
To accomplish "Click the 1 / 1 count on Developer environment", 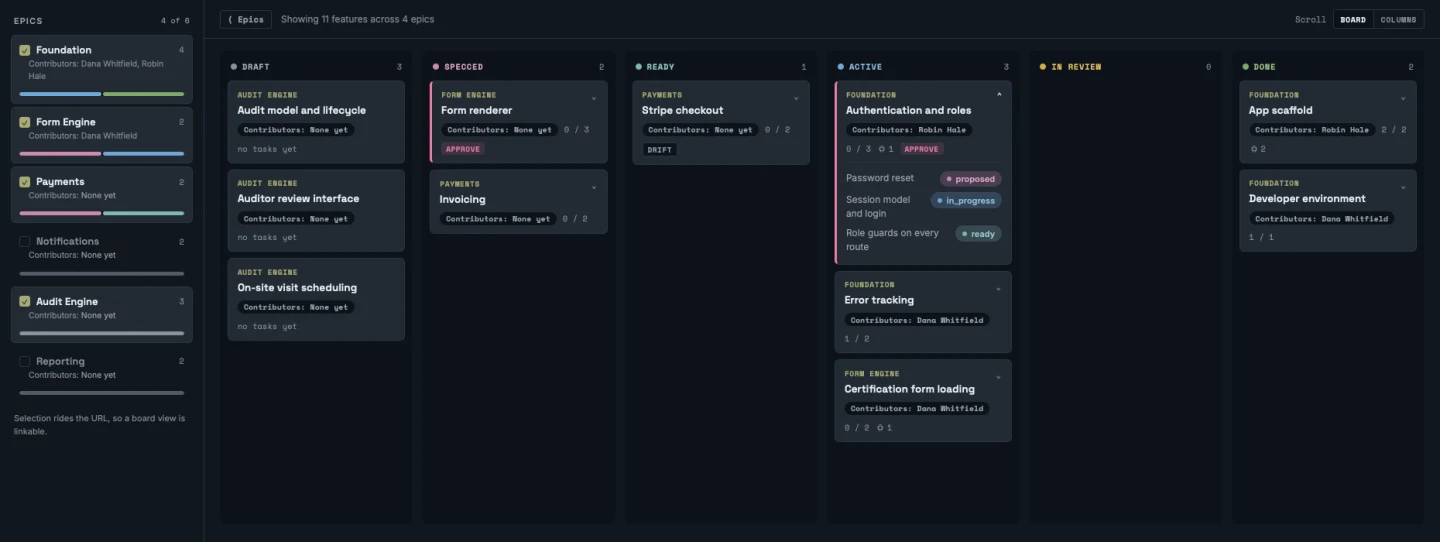I will (x=1262, y=237).
